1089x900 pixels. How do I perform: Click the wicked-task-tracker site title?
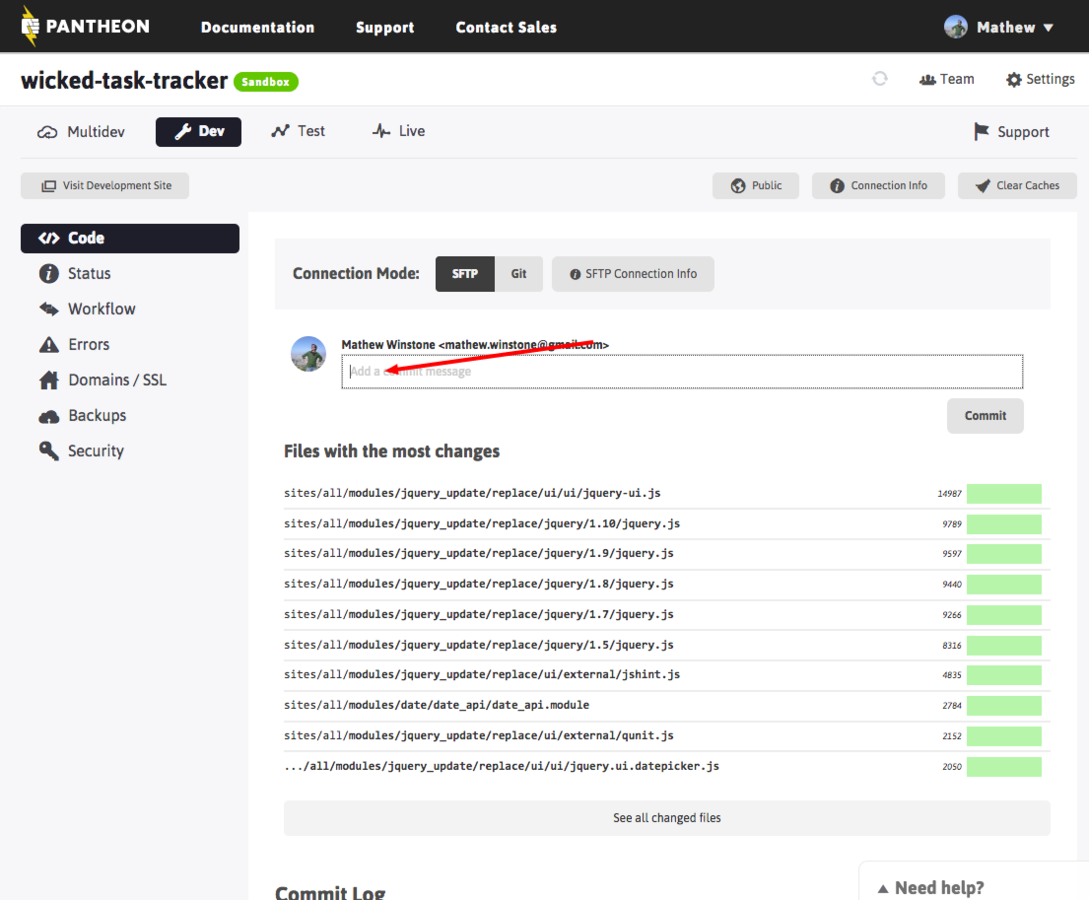pyautogui.click(x=124, y=81)
